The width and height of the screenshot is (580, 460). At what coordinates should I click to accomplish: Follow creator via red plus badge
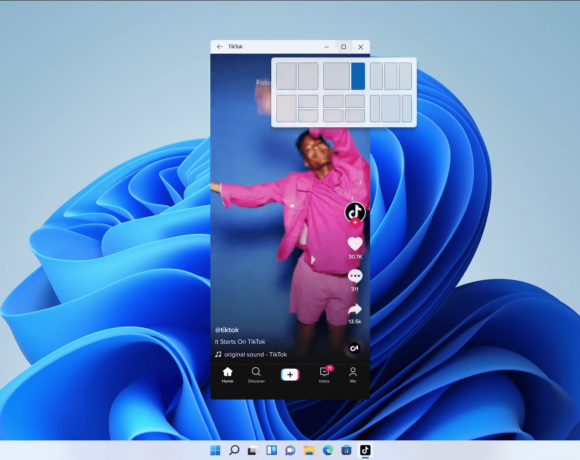pos(355,222)
